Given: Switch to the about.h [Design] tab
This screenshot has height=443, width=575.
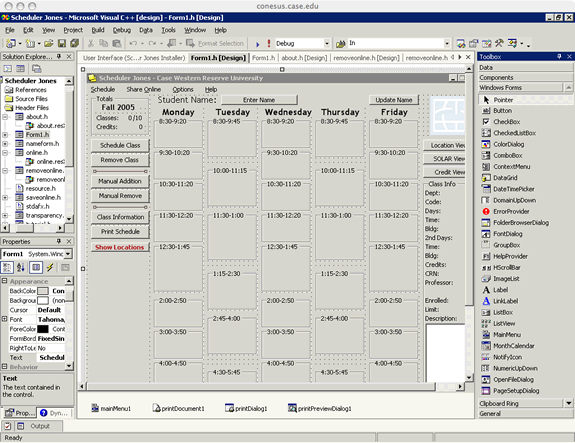Looking at the screenshot, I should coord(304,58).
